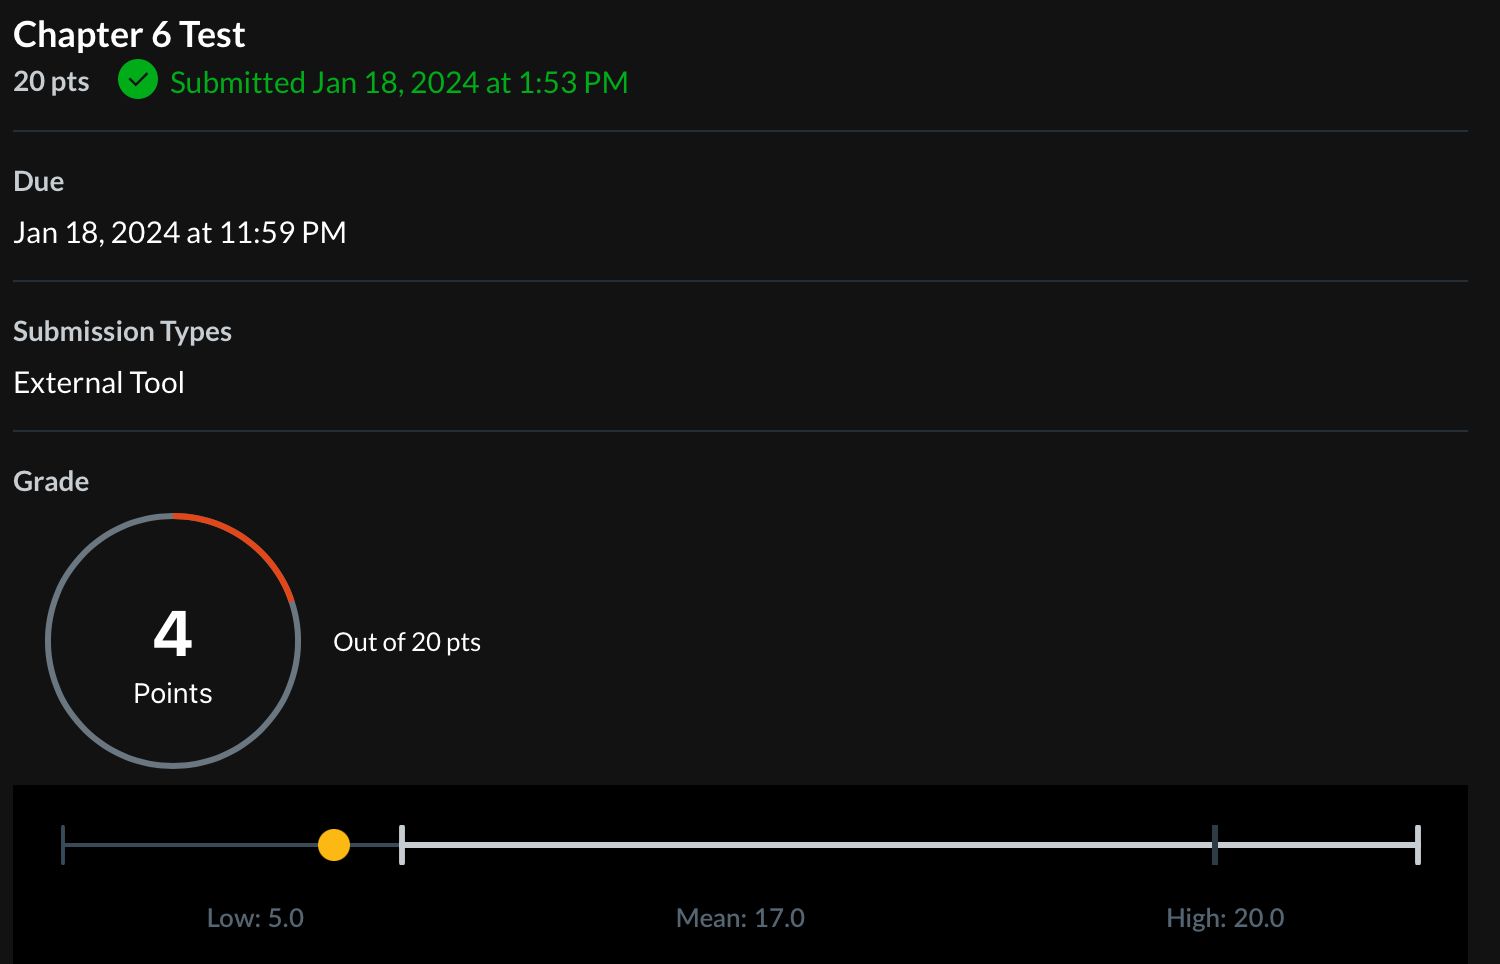Click the High: 20.0 label
Viewport: 1500px width, 964px height.
[1225, 918]
